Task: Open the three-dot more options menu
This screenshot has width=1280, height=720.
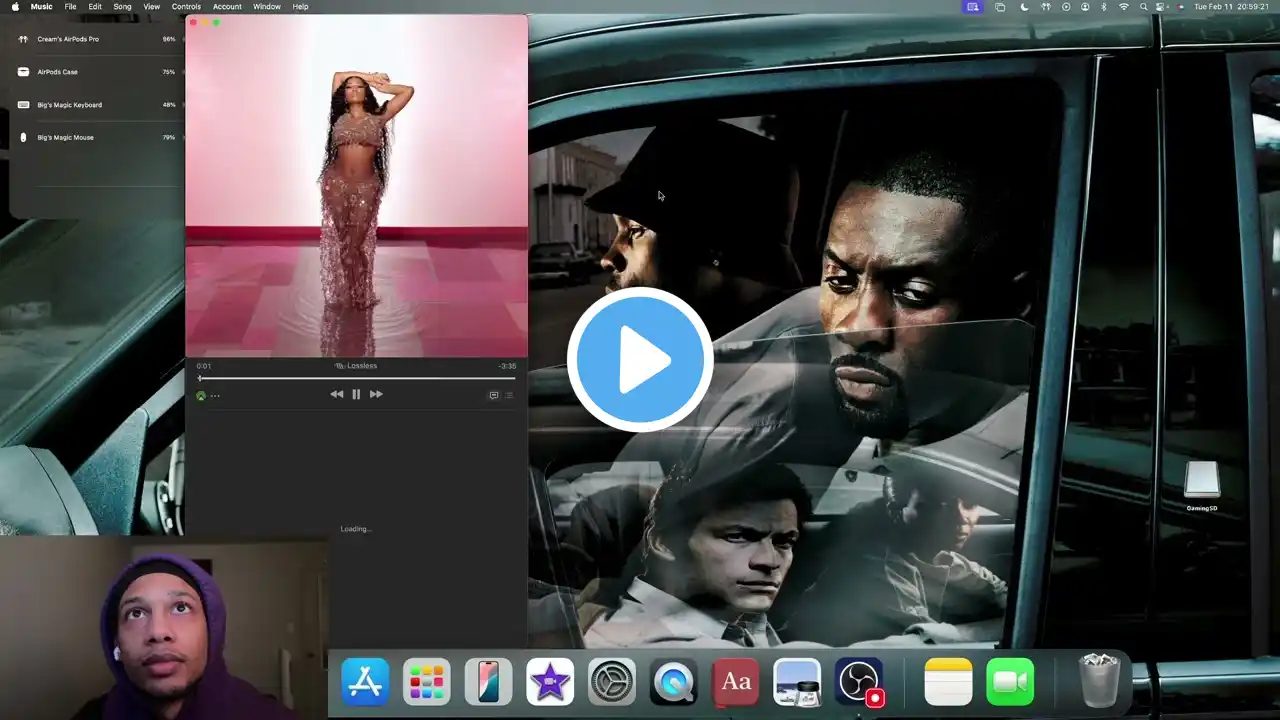Action: coord(215,396)
